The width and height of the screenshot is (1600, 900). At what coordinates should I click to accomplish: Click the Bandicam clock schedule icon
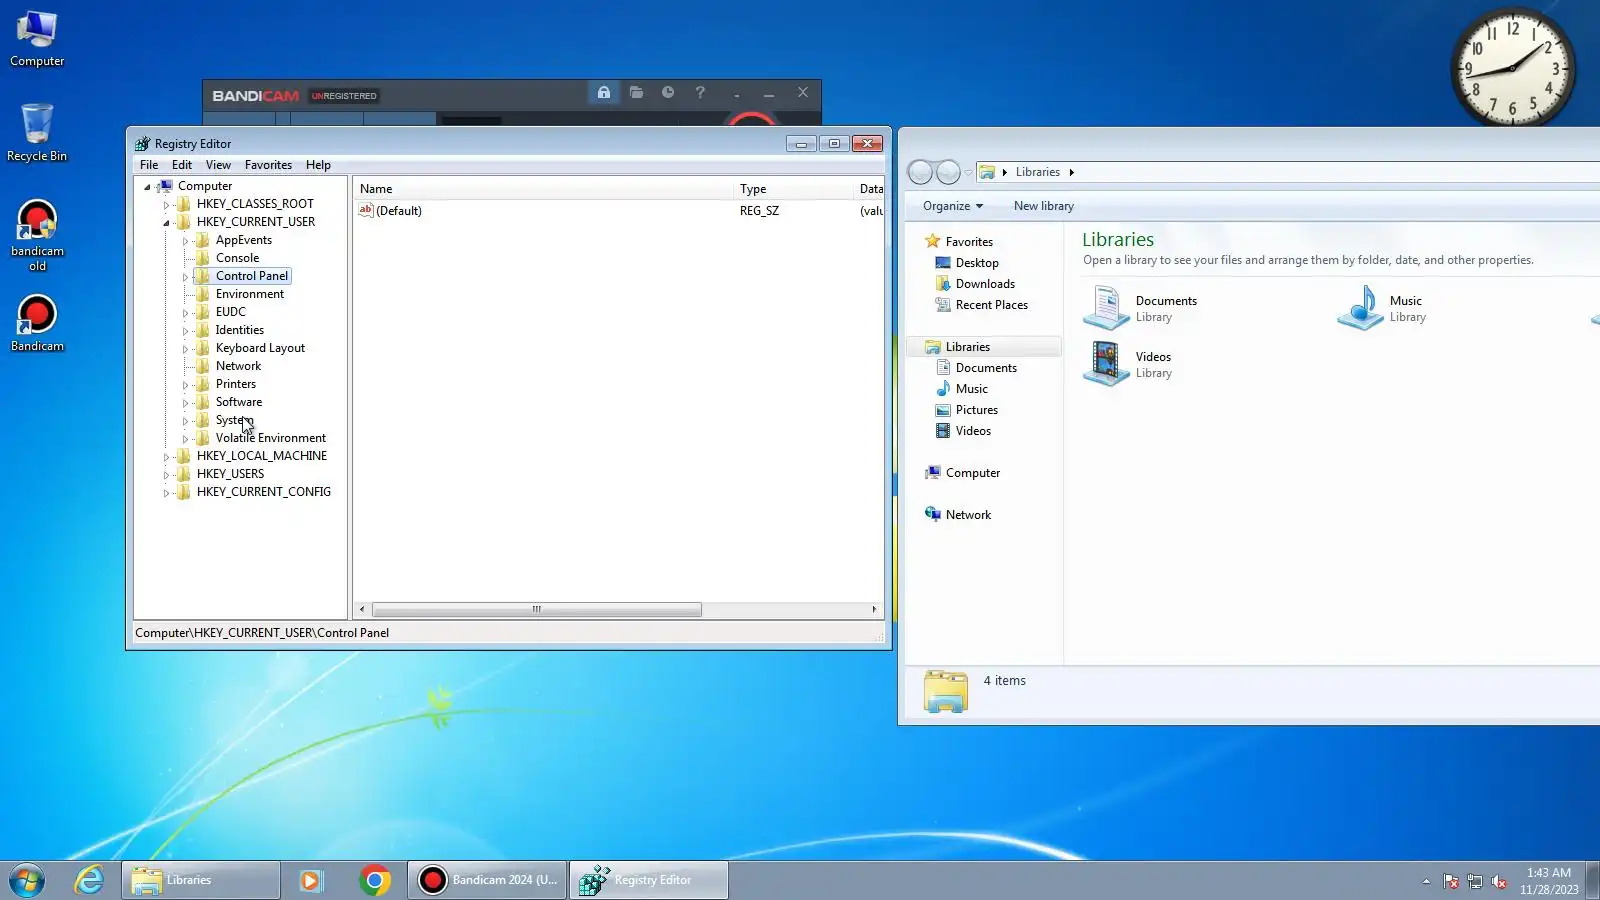668,93
